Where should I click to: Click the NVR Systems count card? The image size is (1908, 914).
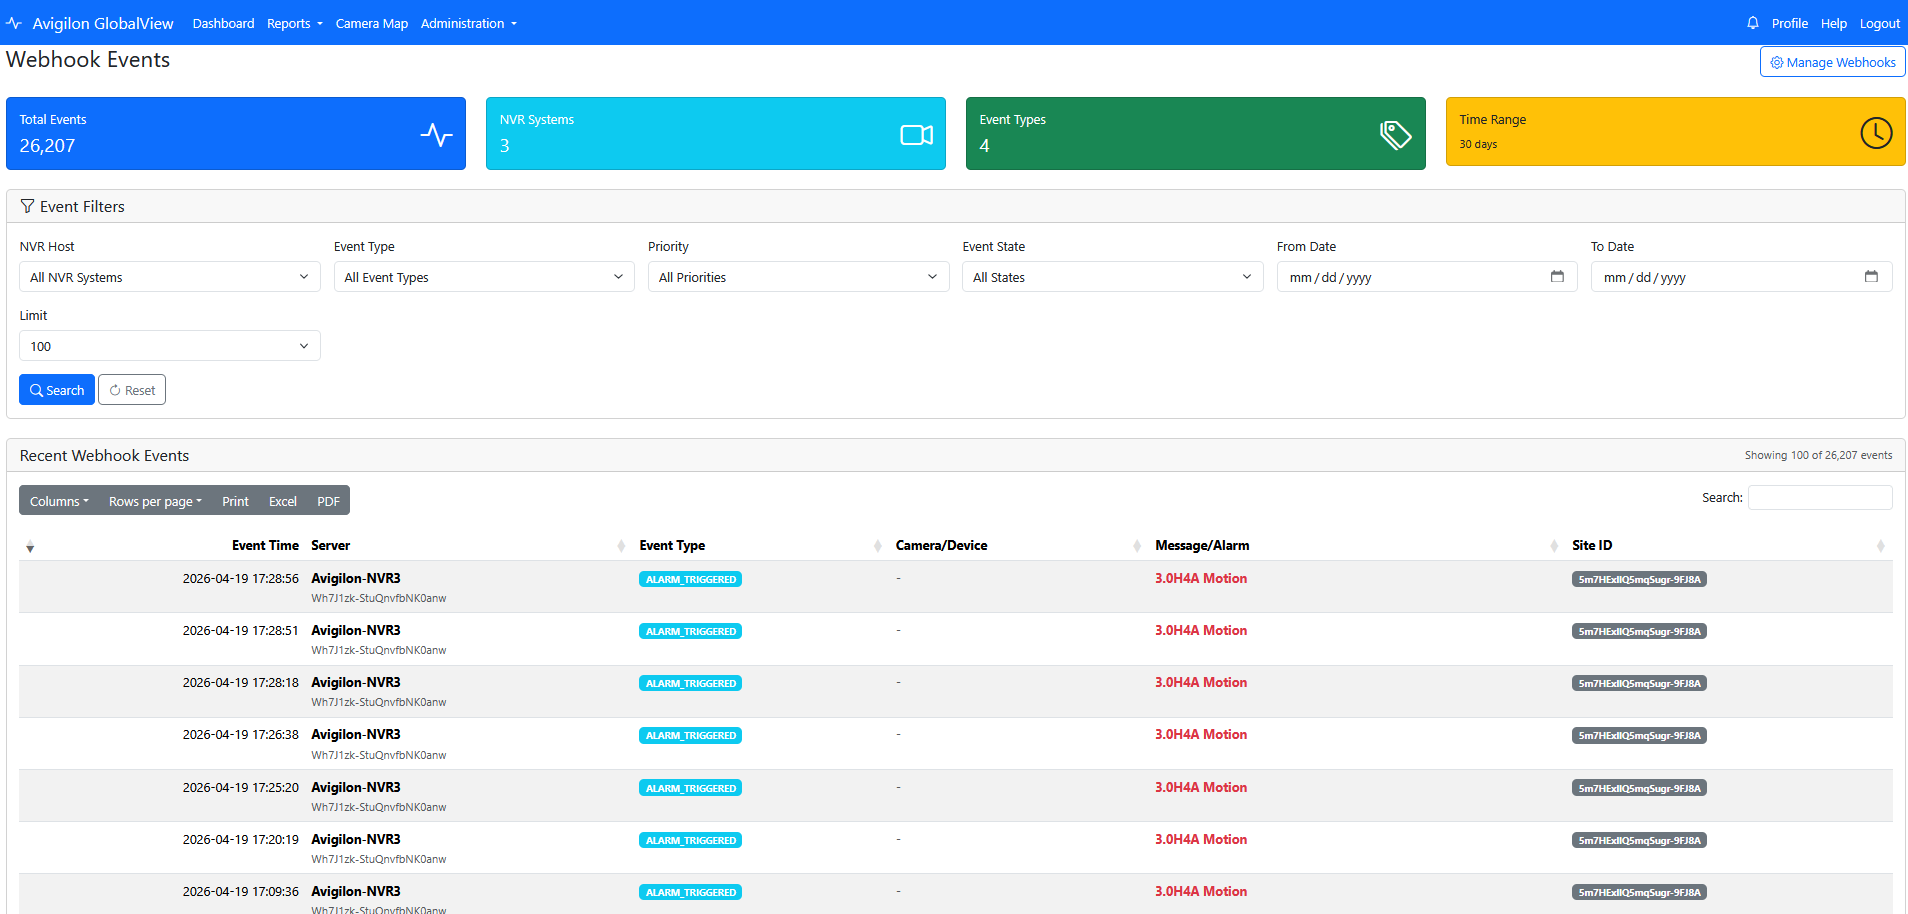pos(716,133)
